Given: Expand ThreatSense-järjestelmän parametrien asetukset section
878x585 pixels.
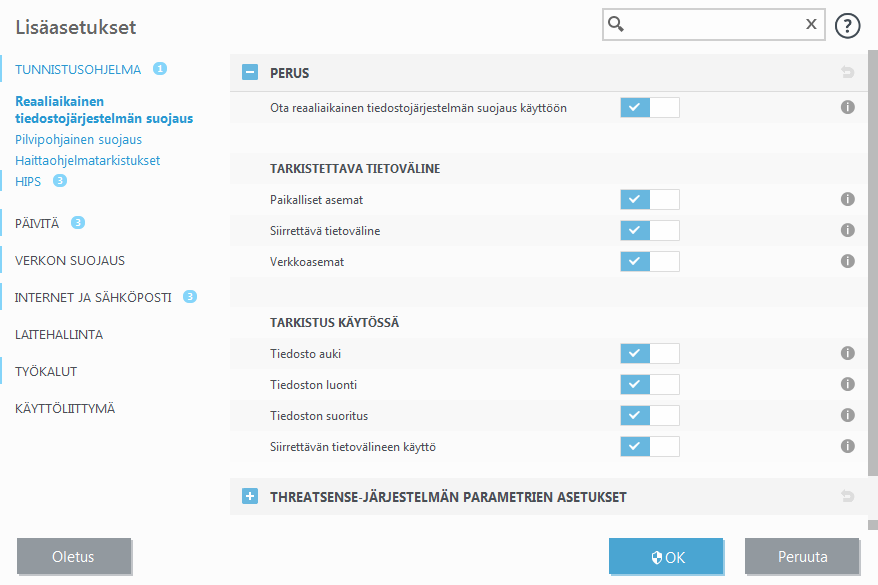Looking at the screenshot, I should (250, 496).
